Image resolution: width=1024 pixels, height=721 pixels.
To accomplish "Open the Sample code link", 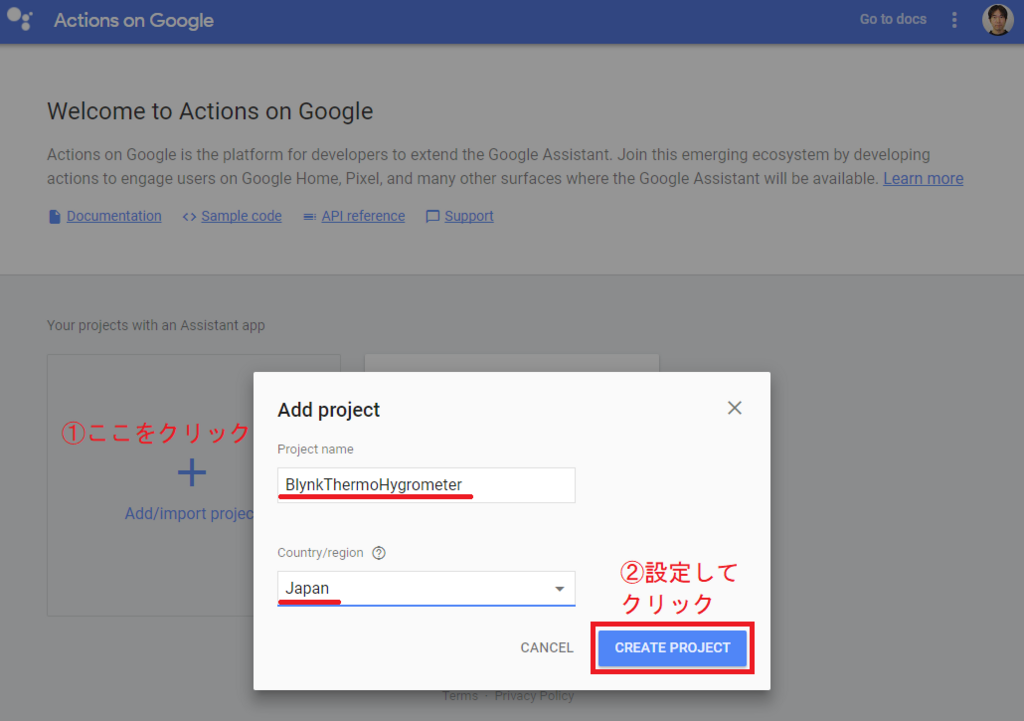I will click(x=241, y=216).
